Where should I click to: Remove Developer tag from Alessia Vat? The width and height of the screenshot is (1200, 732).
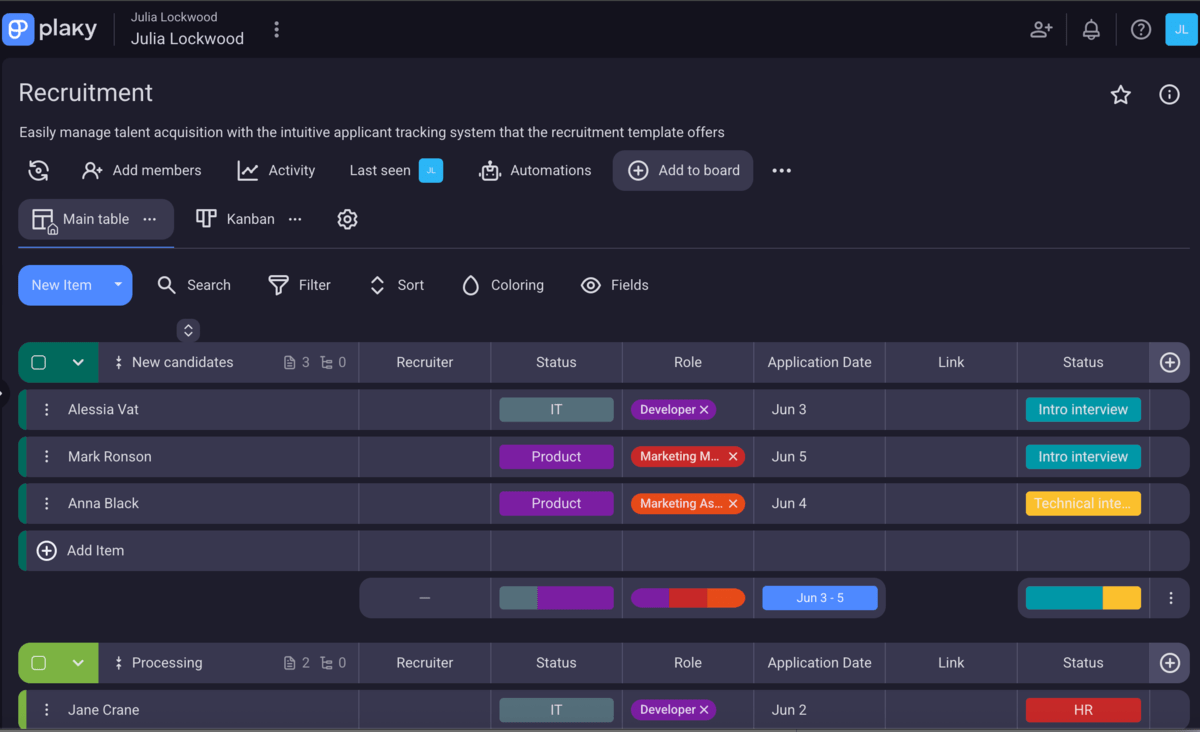704,410
